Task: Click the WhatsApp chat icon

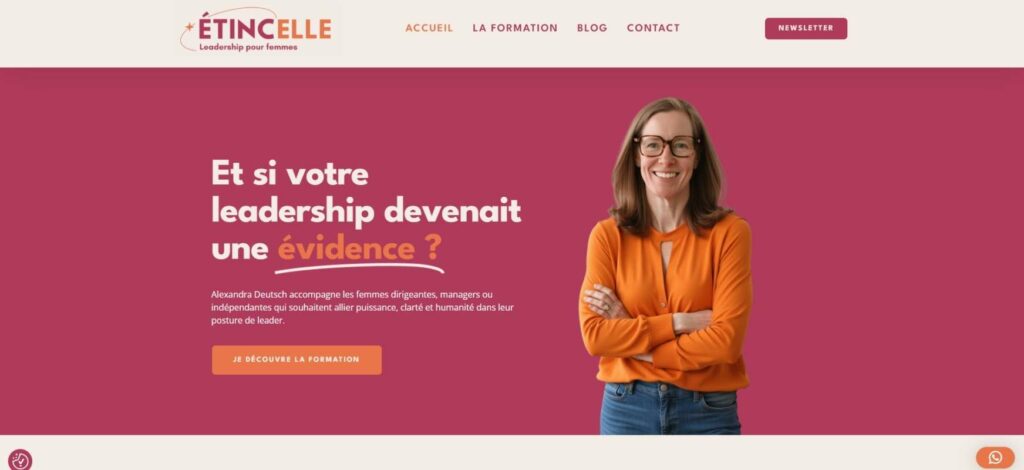Action: click(995, 458)
